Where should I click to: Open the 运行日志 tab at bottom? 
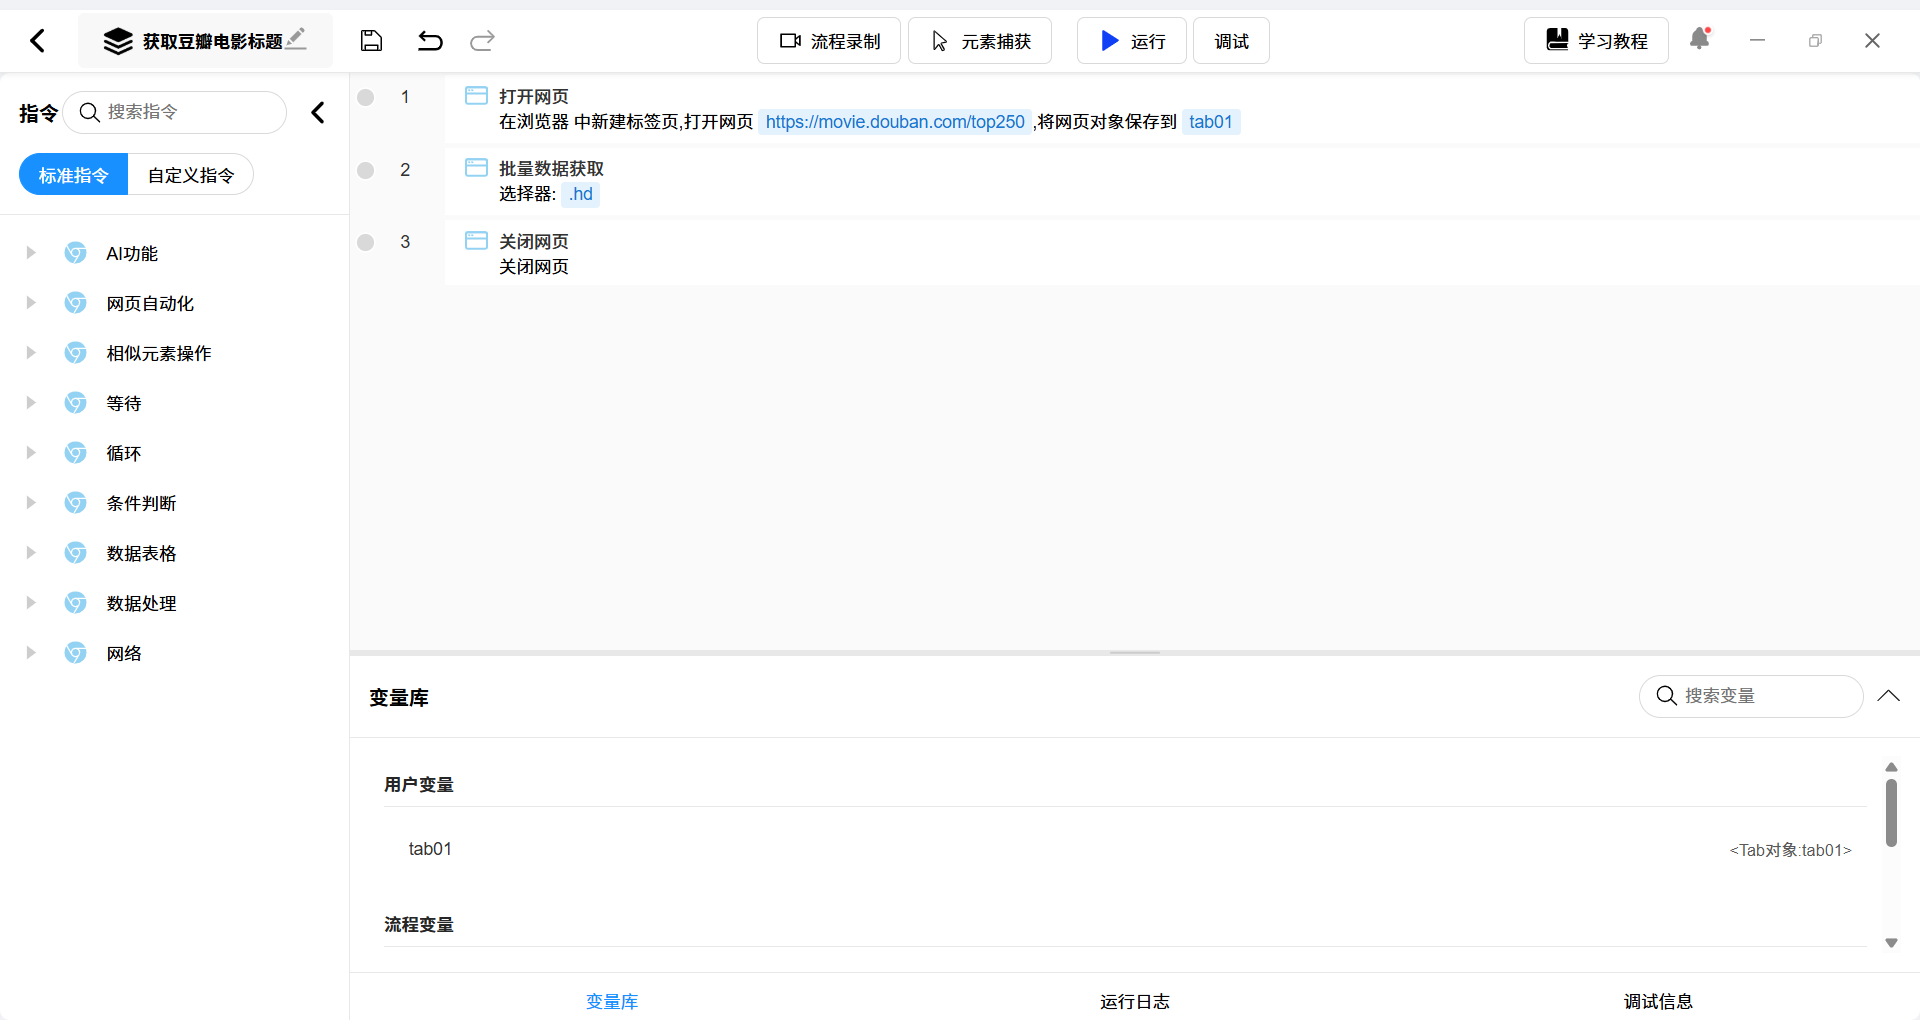(1134, 1001)
